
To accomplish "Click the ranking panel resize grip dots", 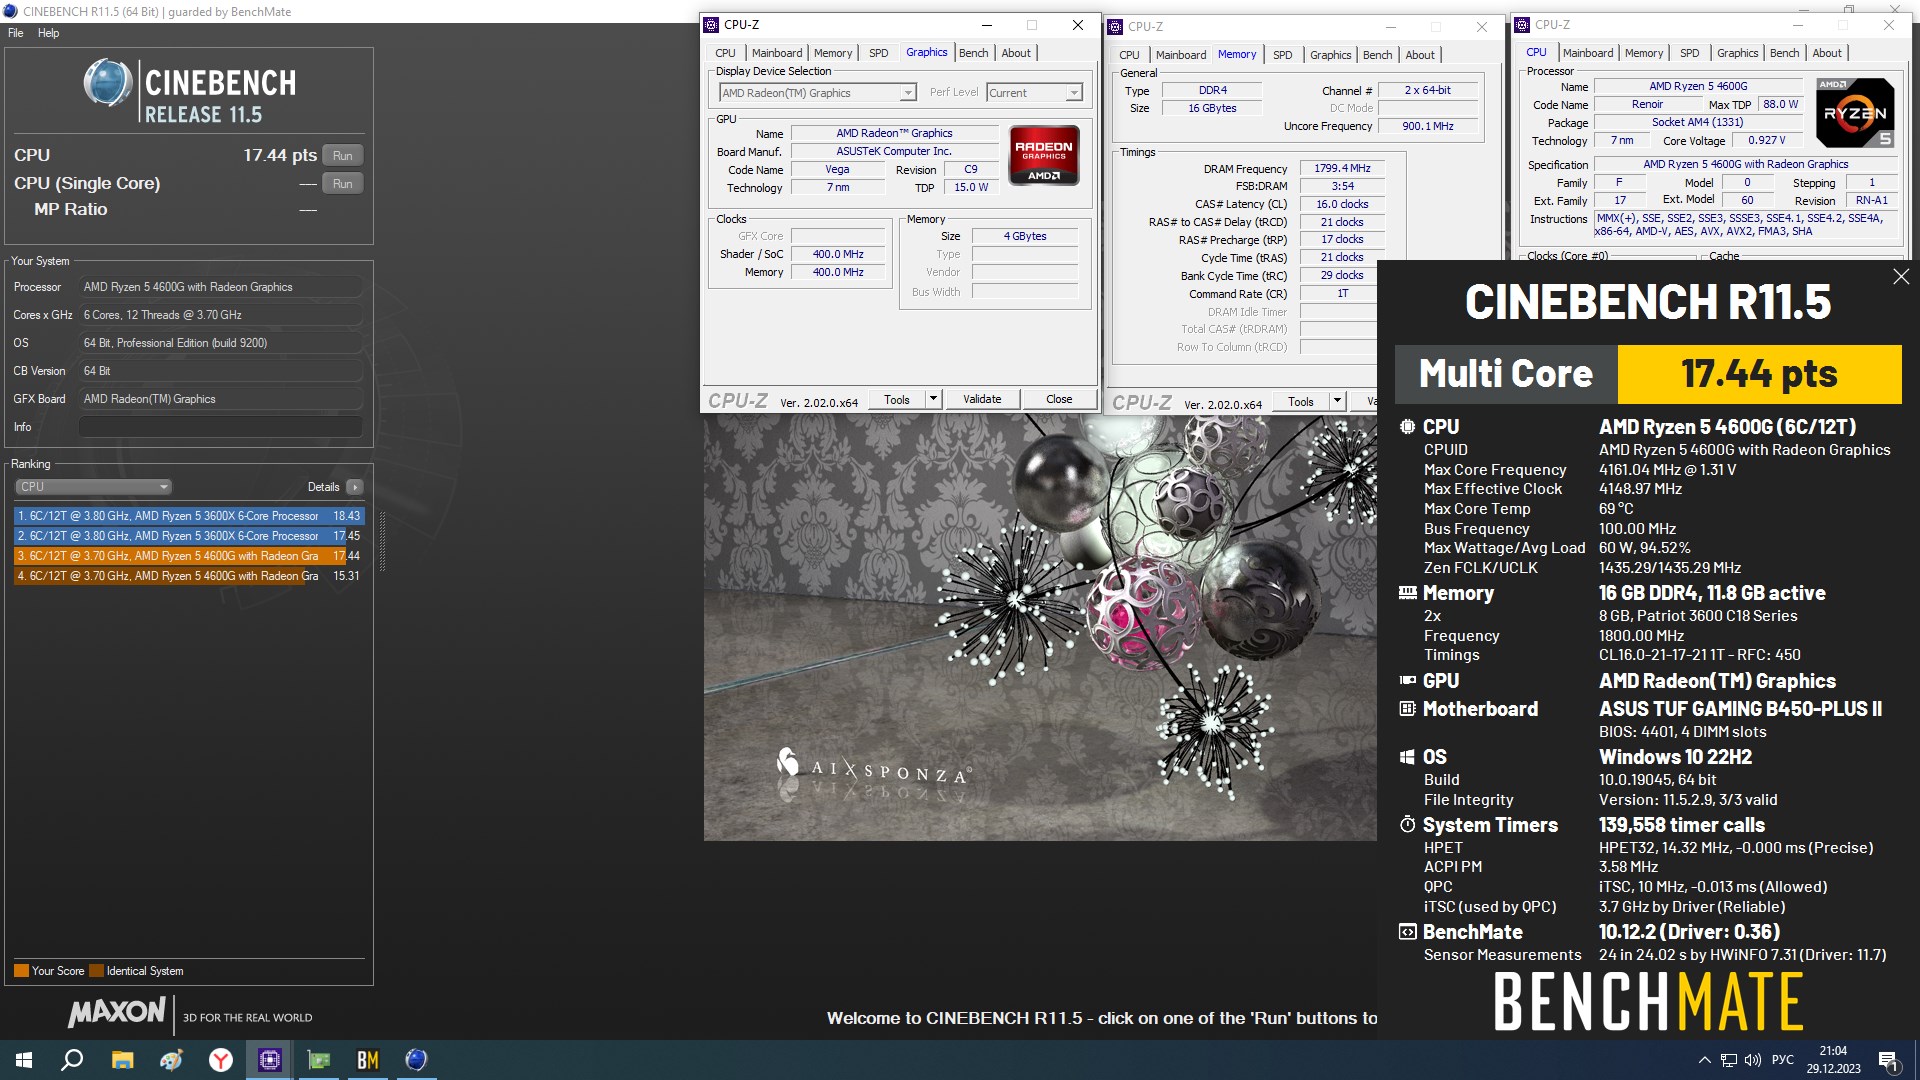I will (381, 540).
